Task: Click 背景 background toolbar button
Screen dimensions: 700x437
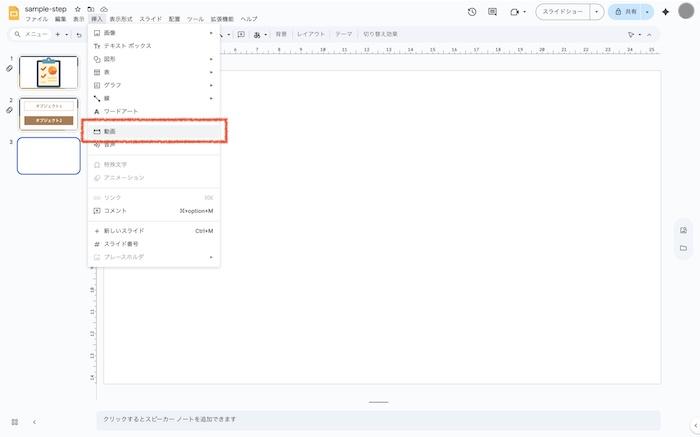Action: click(281, 34)
